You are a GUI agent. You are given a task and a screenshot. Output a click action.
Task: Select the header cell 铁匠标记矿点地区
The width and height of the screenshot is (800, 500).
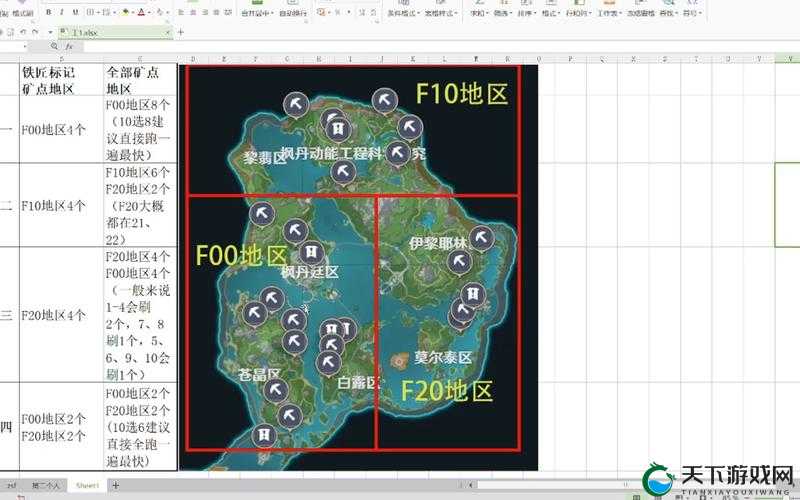coord(61,80)
